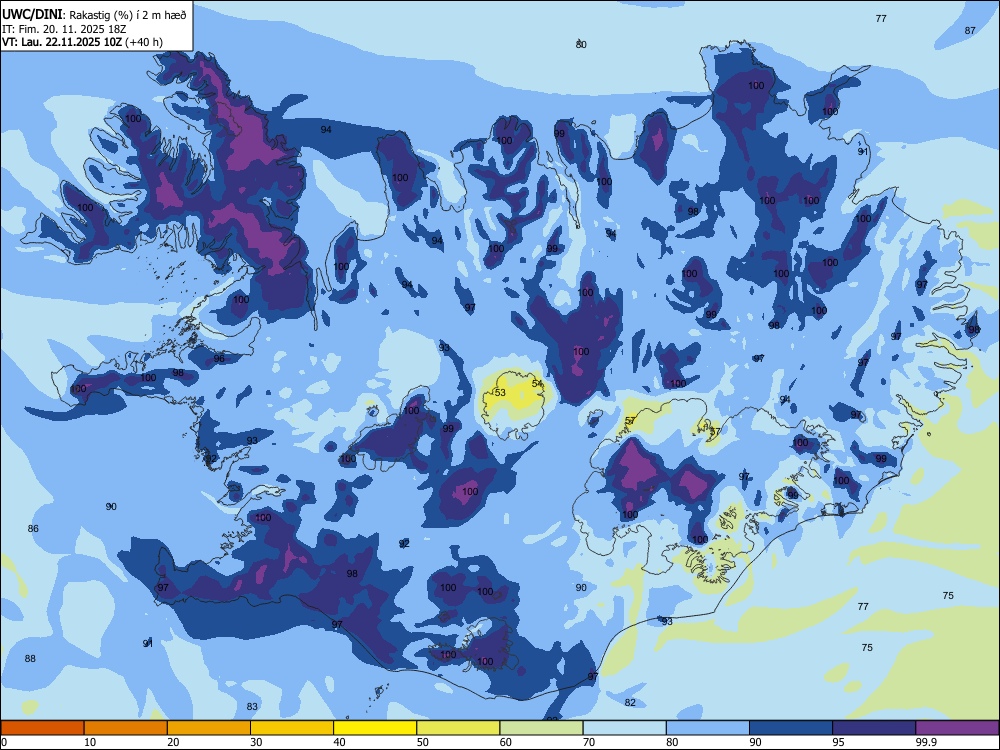This screenshot has width=1000, height=750.
Task: Click the dark orange 0–10 legend swatch
Action: [42, 728]
